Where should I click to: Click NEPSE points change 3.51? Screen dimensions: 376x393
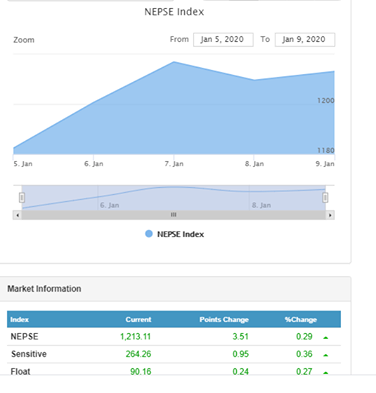(240, 337)
